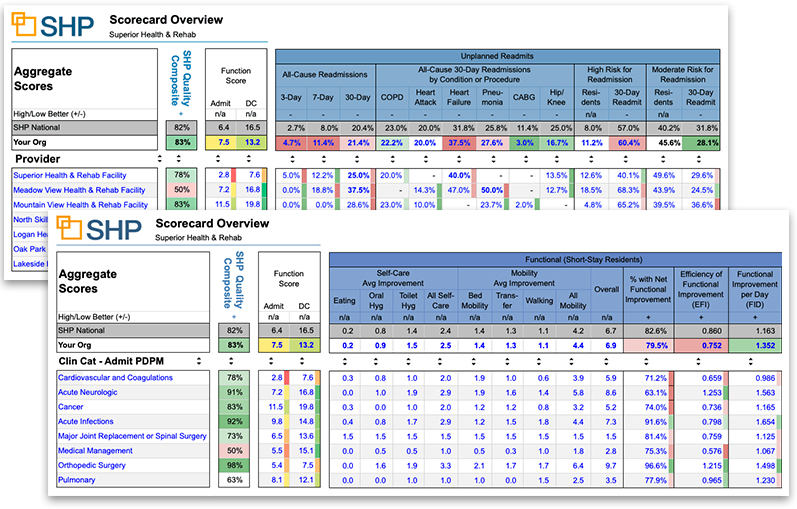Sort the Transfer column
This screenshot has width=797, height=509.
click(507, 362)
